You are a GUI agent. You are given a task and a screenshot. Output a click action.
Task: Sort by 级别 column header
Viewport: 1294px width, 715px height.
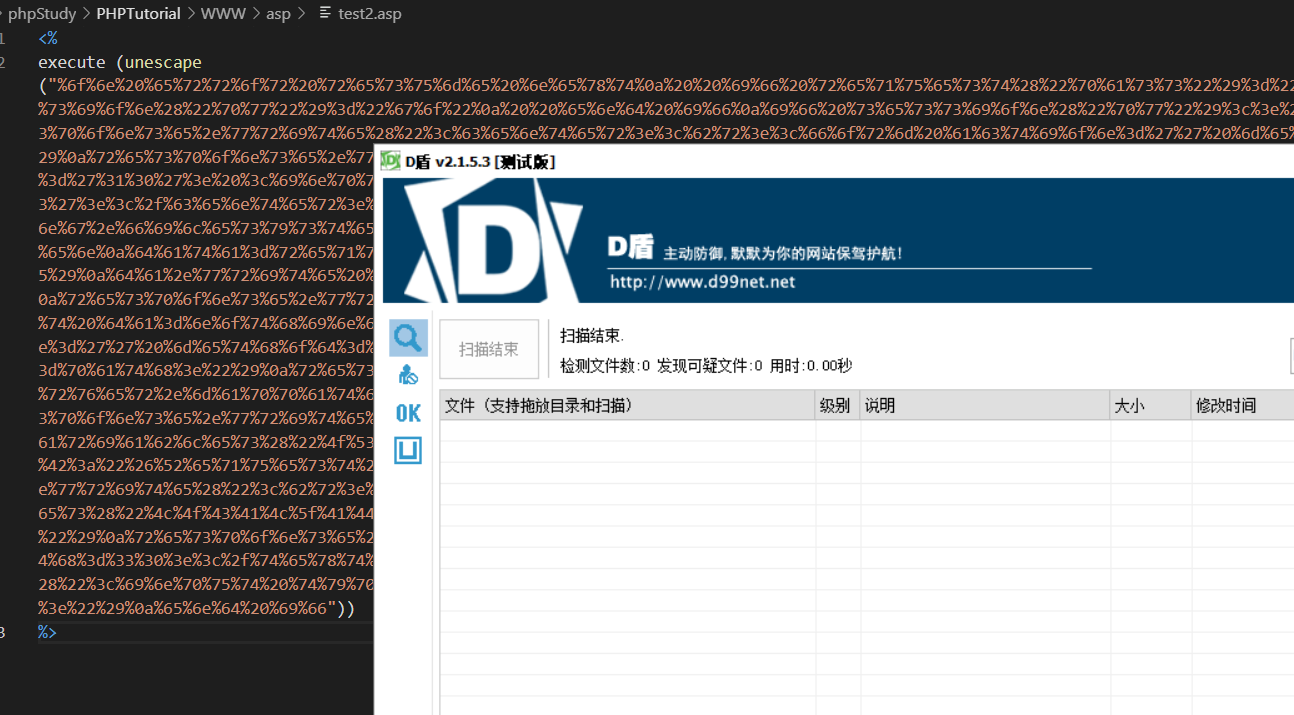tap(838, 405)
